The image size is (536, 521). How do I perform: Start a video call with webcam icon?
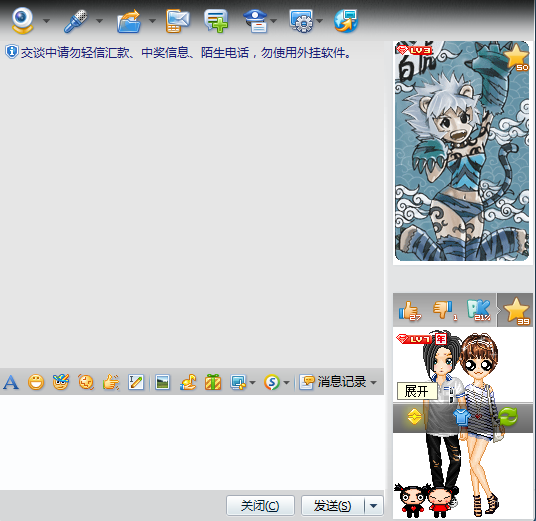23,21
